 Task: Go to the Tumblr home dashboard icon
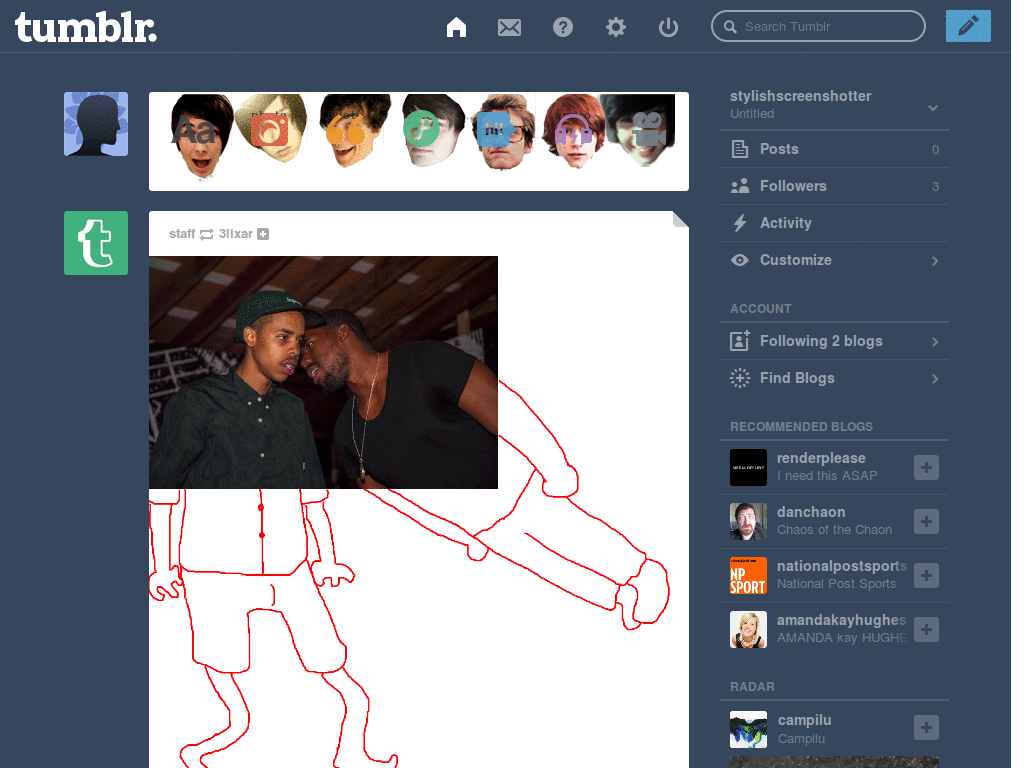pos(456,27)
